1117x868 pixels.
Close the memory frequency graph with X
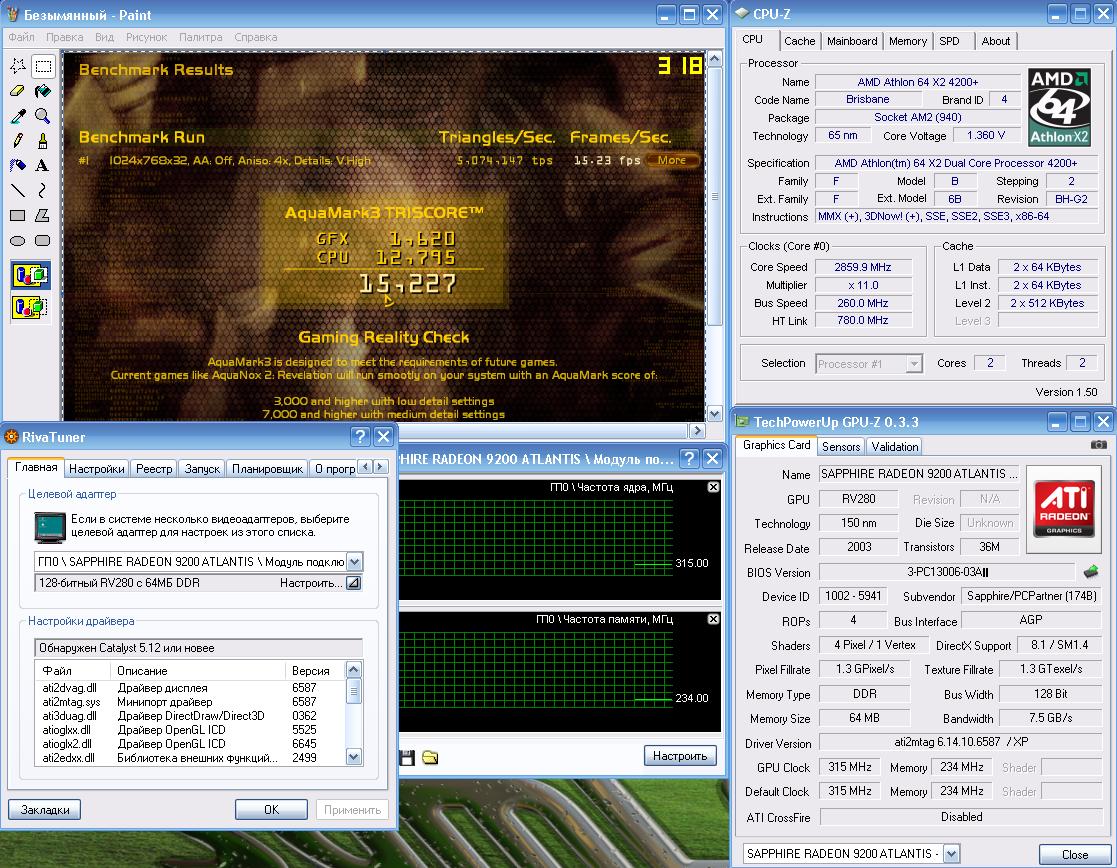click(x=713, y=619)
